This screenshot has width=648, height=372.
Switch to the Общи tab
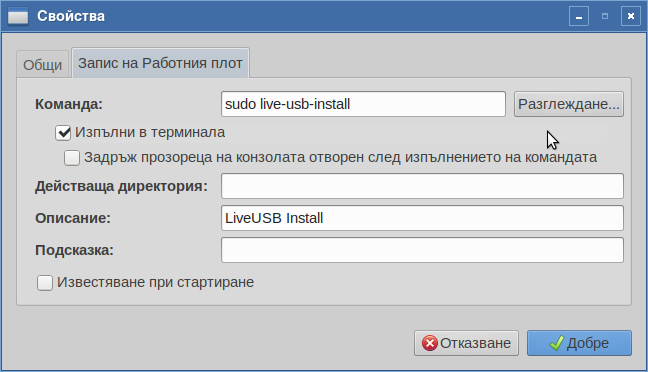point(43,64)
